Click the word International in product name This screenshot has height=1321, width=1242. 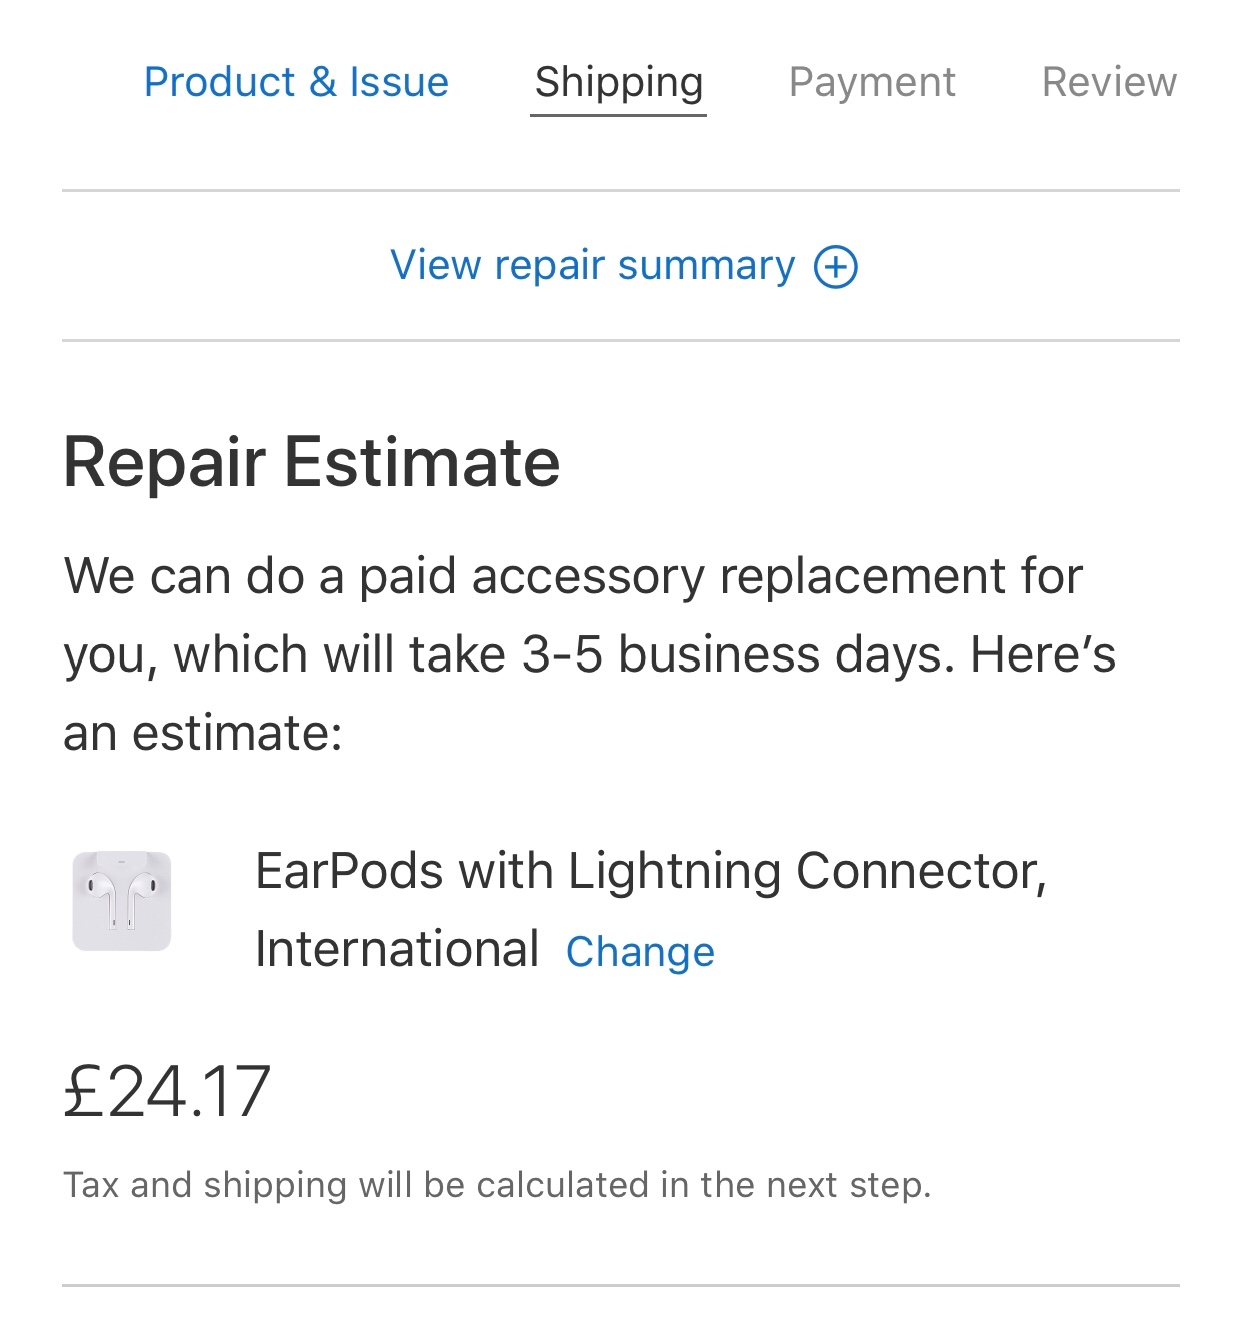pos(397,949)
